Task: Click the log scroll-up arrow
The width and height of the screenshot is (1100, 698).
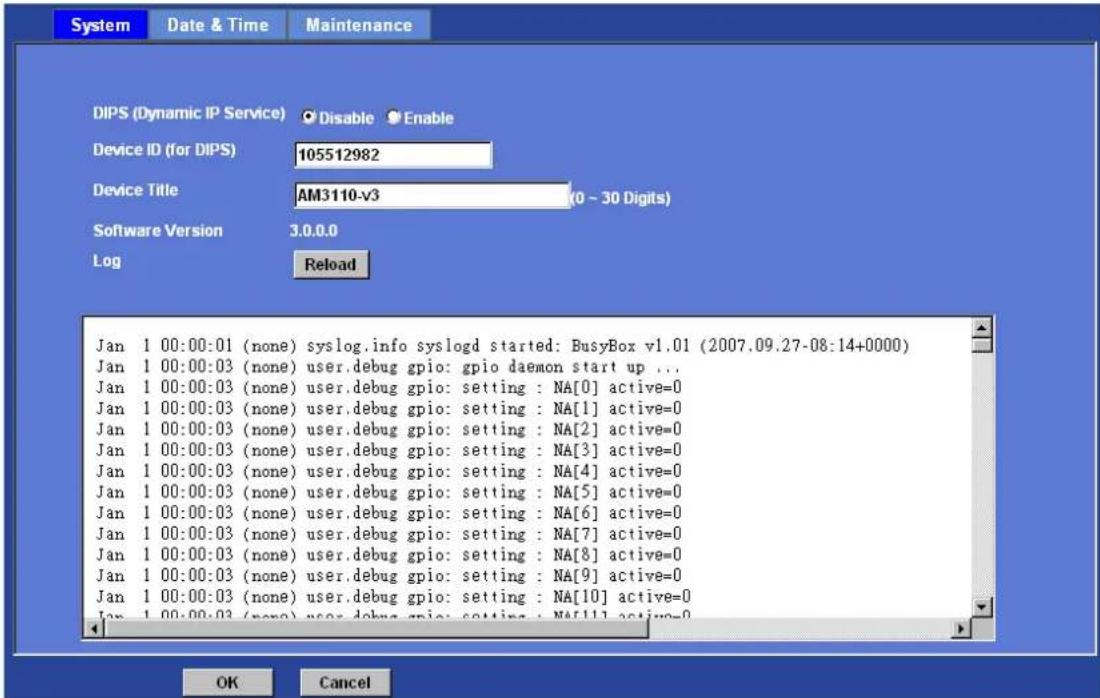Action: (x=982, y=328)
